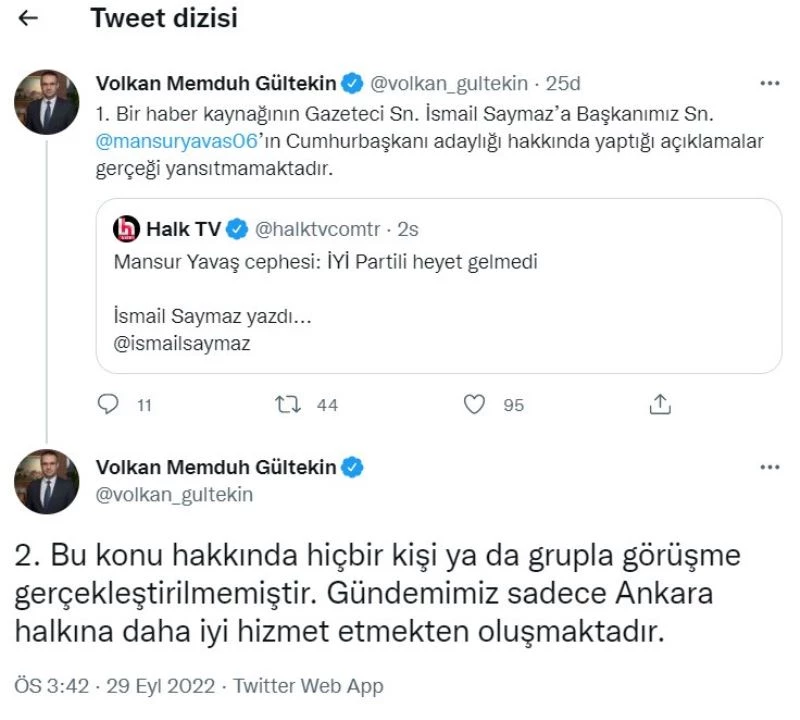Viewport: 800px width, 720px height.
Task: Share the Halk TV tweet
Action: (660, 404)
